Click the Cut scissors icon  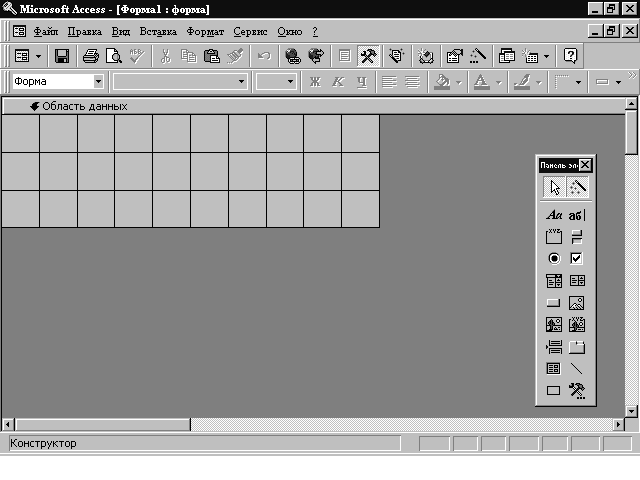[166, 56]
